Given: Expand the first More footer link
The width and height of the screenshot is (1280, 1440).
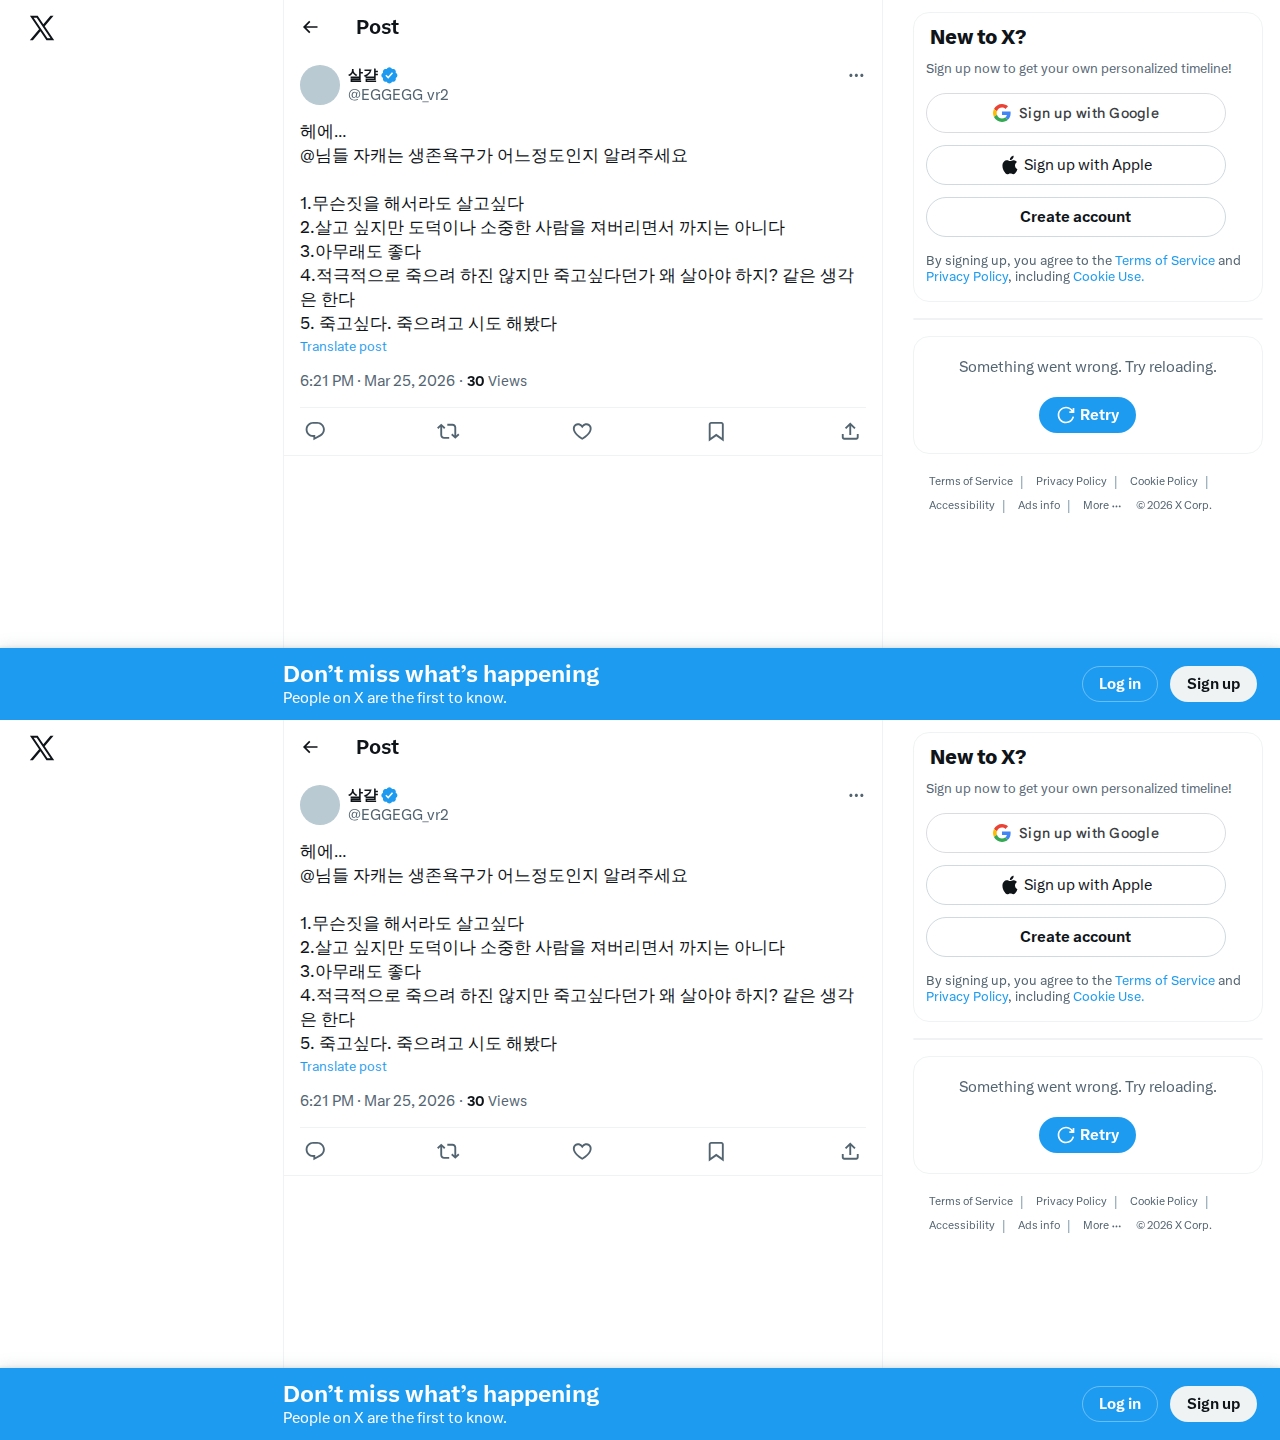Looking at the screenshot, I should coord(1102,505).
